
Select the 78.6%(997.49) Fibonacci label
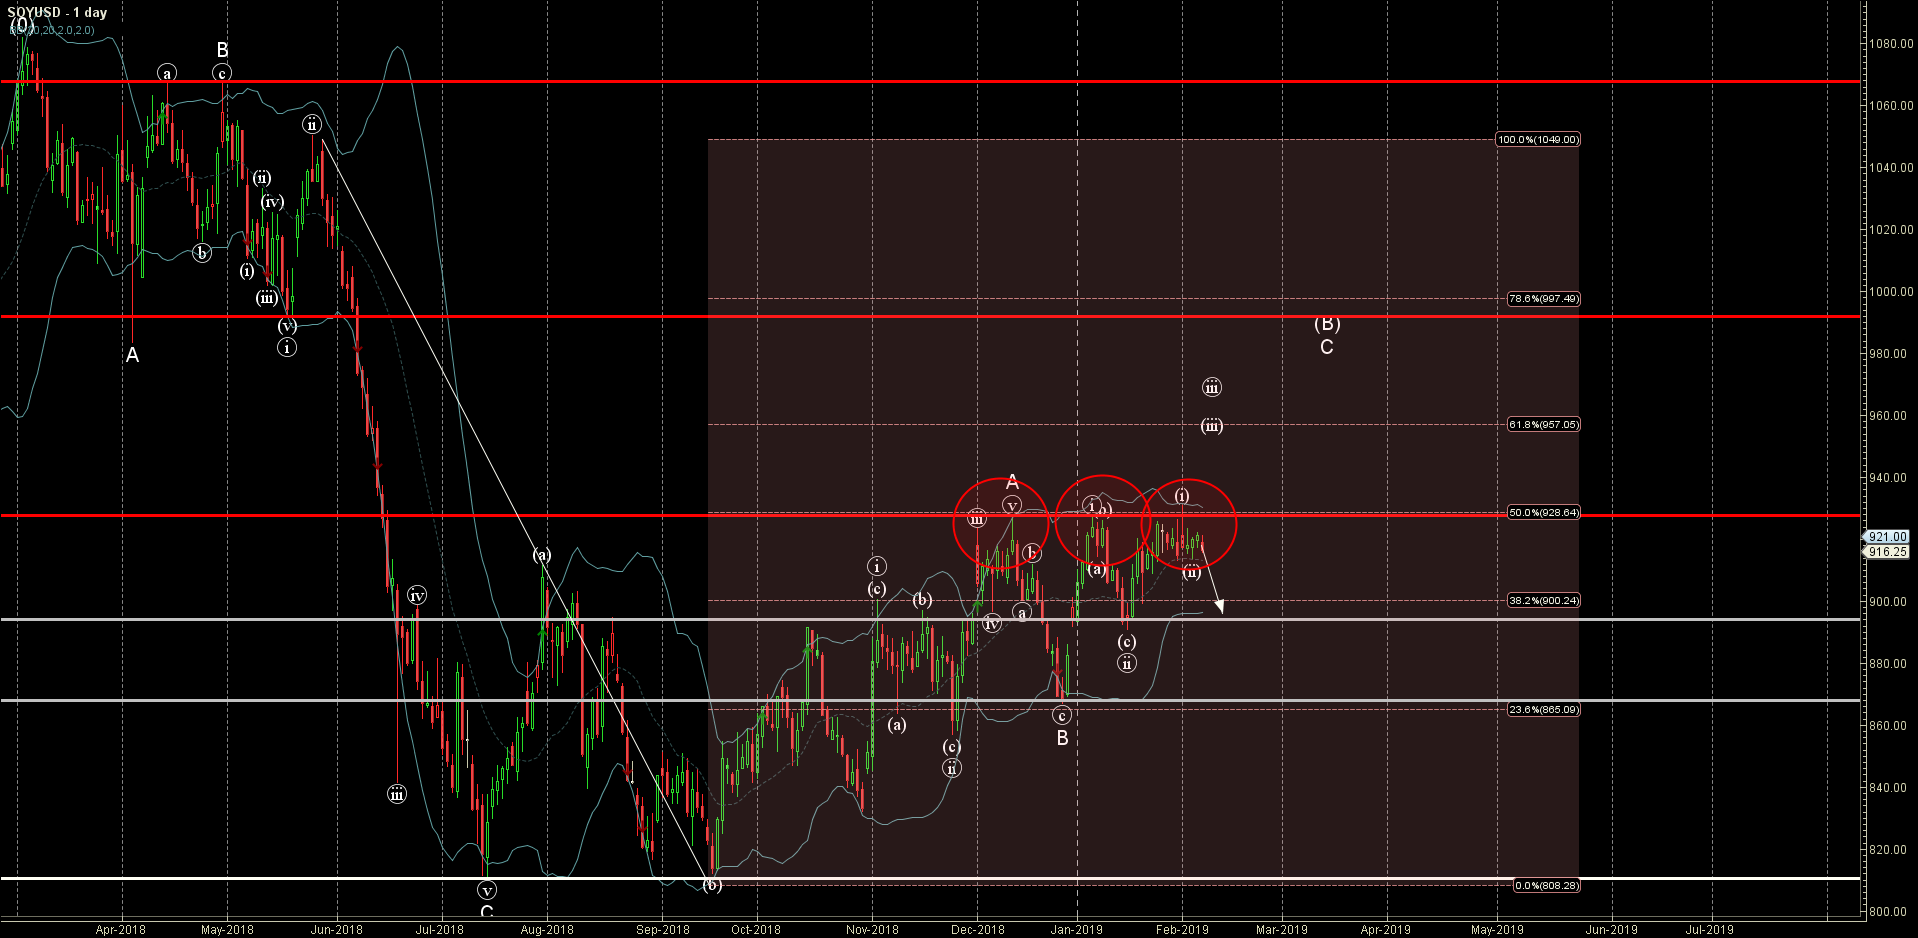[1543, 298]
